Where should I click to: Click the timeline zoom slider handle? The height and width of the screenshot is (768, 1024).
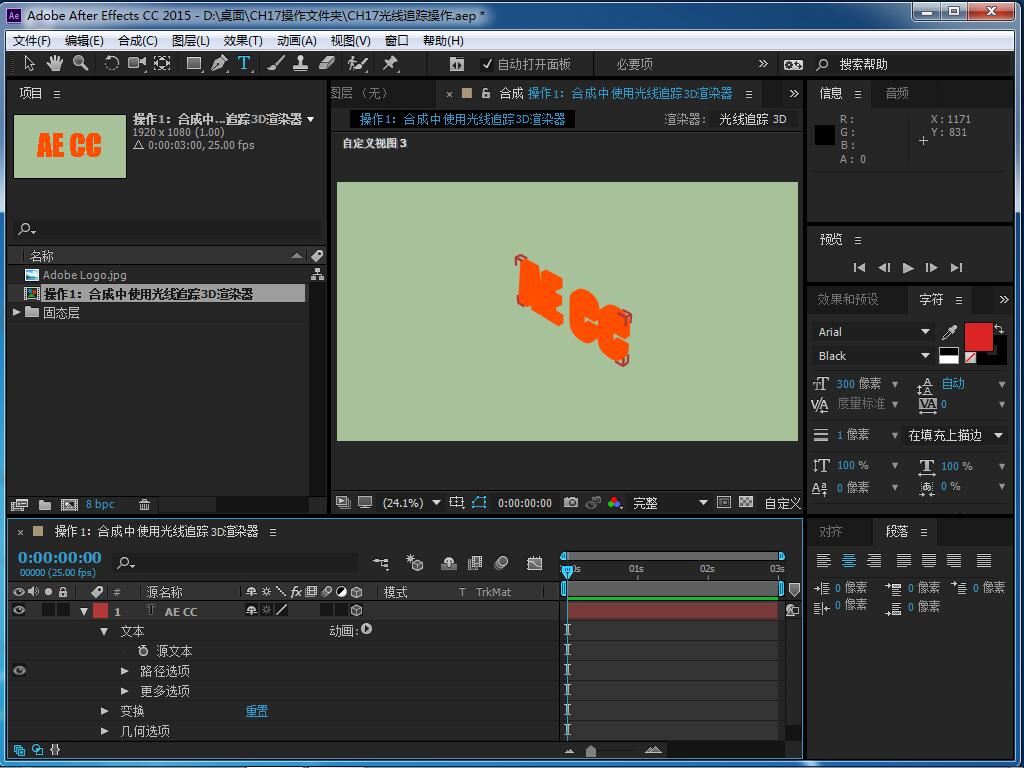point(590,751)
